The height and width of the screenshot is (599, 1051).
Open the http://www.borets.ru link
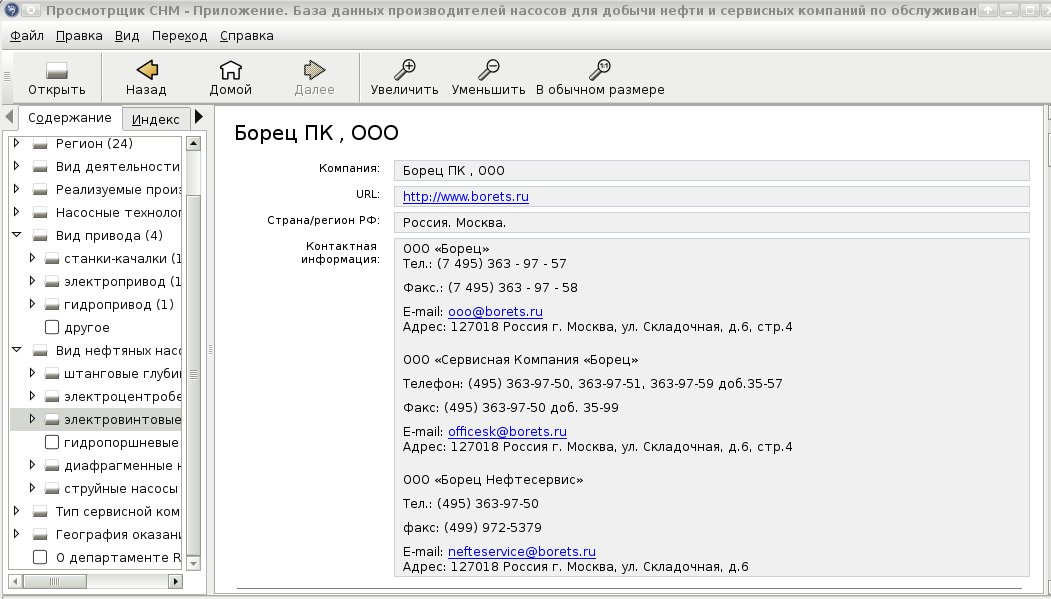[466, 197]
